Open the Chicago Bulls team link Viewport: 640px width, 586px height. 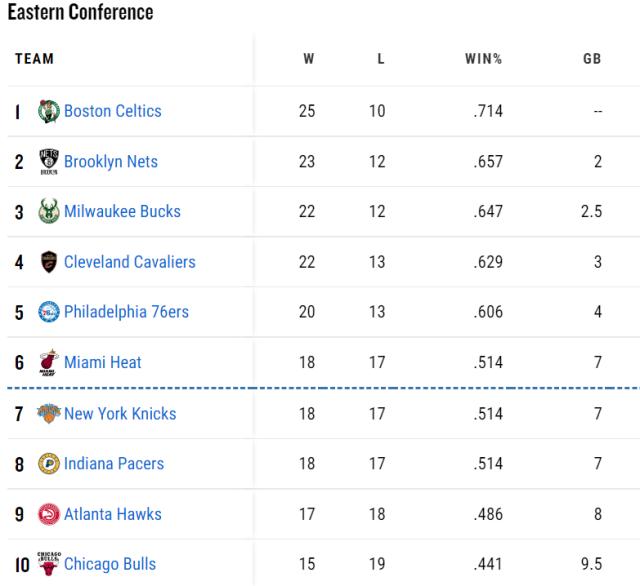pyautogui.click(x=110, y=564)
